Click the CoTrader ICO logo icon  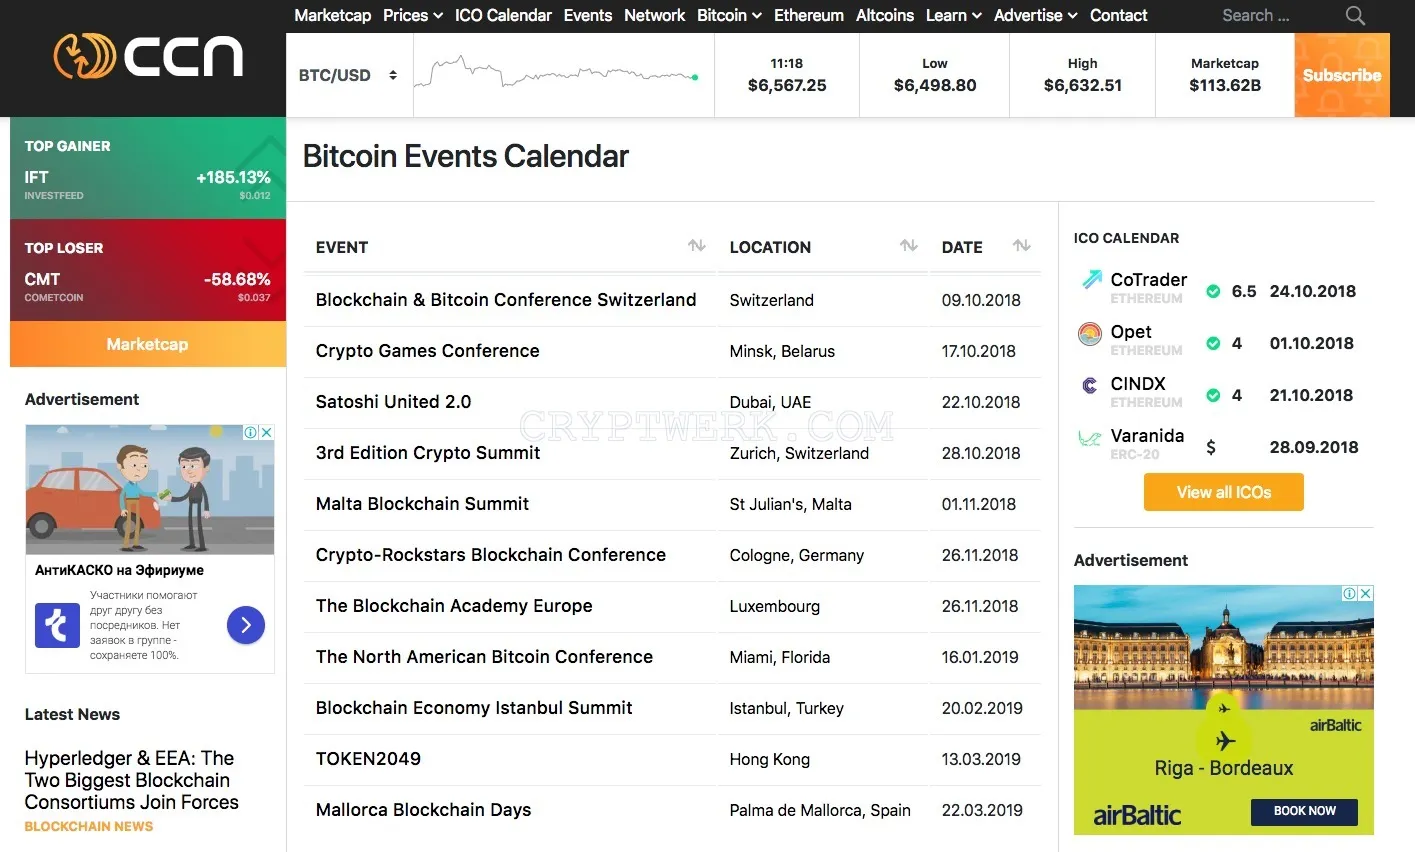pos(1090,280)
